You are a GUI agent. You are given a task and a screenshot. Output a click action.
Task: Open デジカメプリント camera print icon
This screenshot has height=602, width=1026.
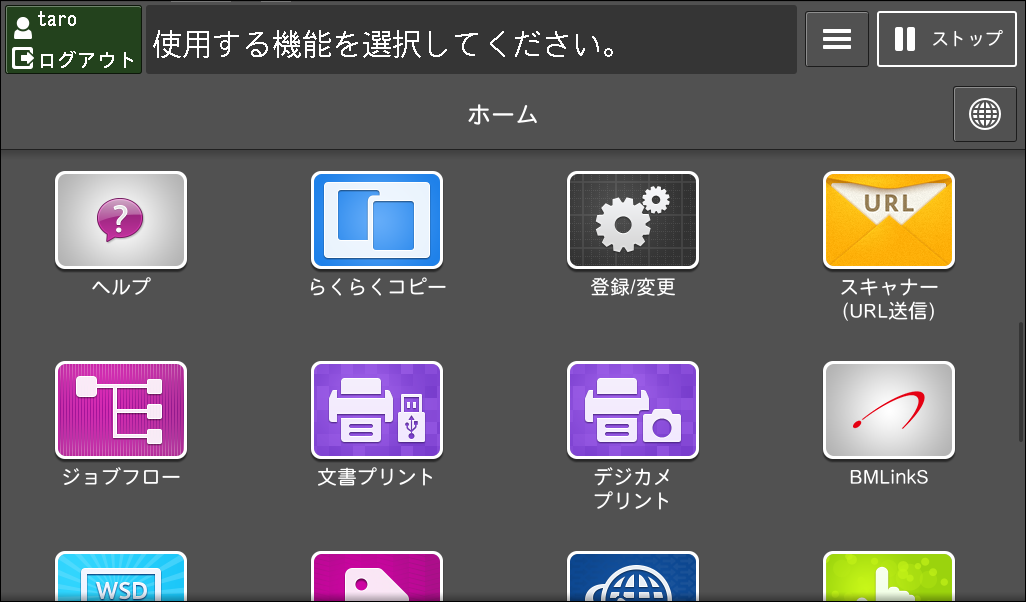[633, 410]
